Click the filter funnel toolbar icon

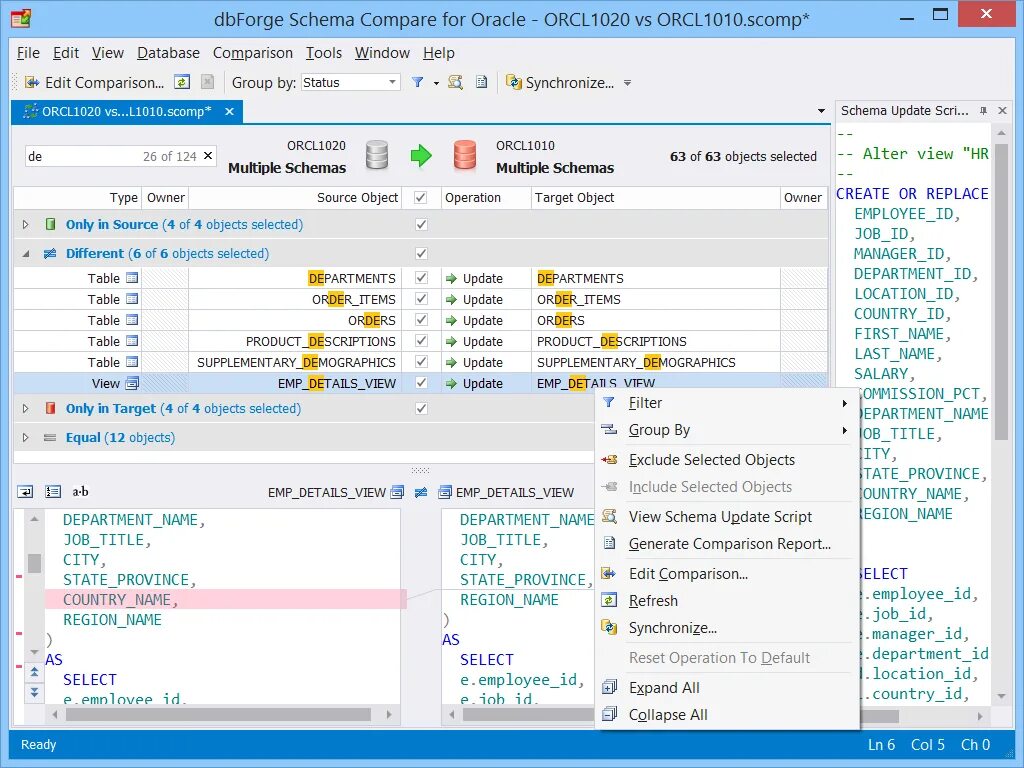tap(417, 82)
